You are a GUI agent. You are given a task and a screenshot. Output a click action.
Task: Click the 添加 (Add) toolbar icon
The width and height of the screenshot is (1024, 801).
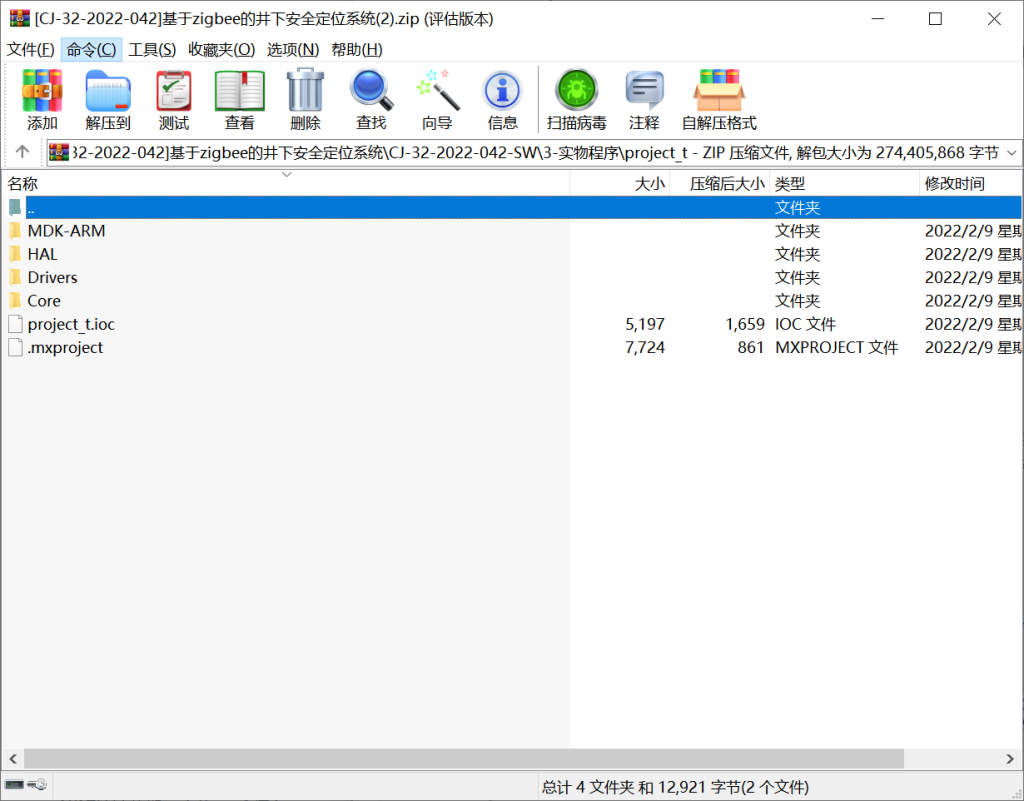coord(42,100)
